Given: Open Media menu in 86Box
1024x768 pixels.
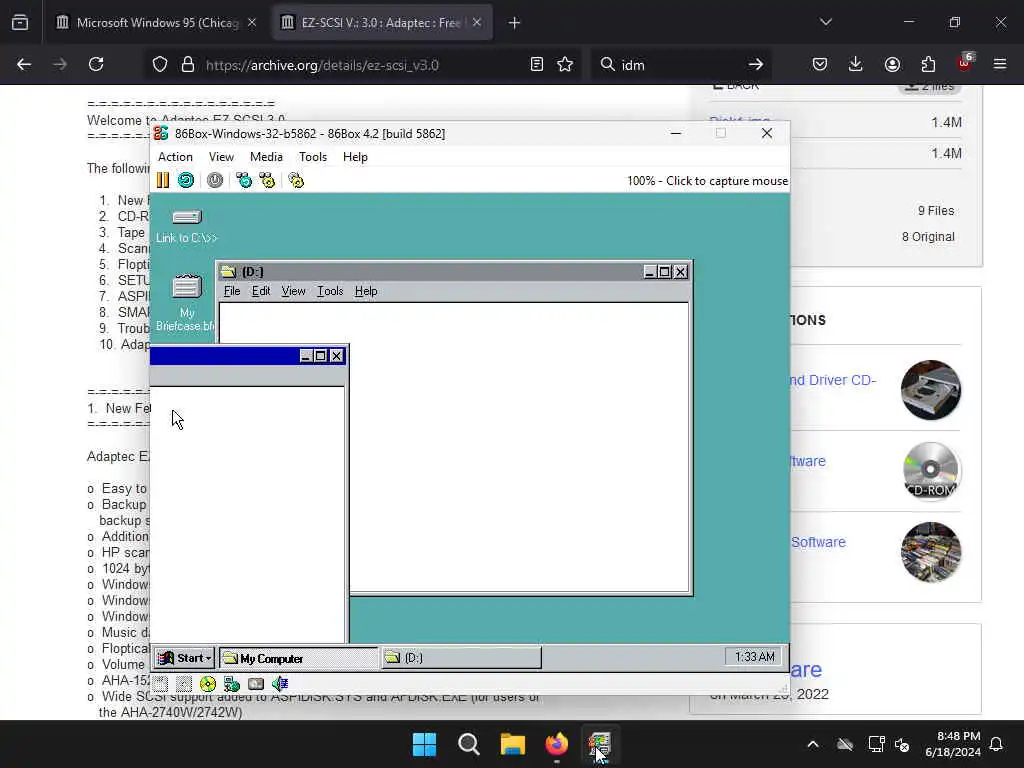Looking at the screenshot, I should [x=266, y=157].
